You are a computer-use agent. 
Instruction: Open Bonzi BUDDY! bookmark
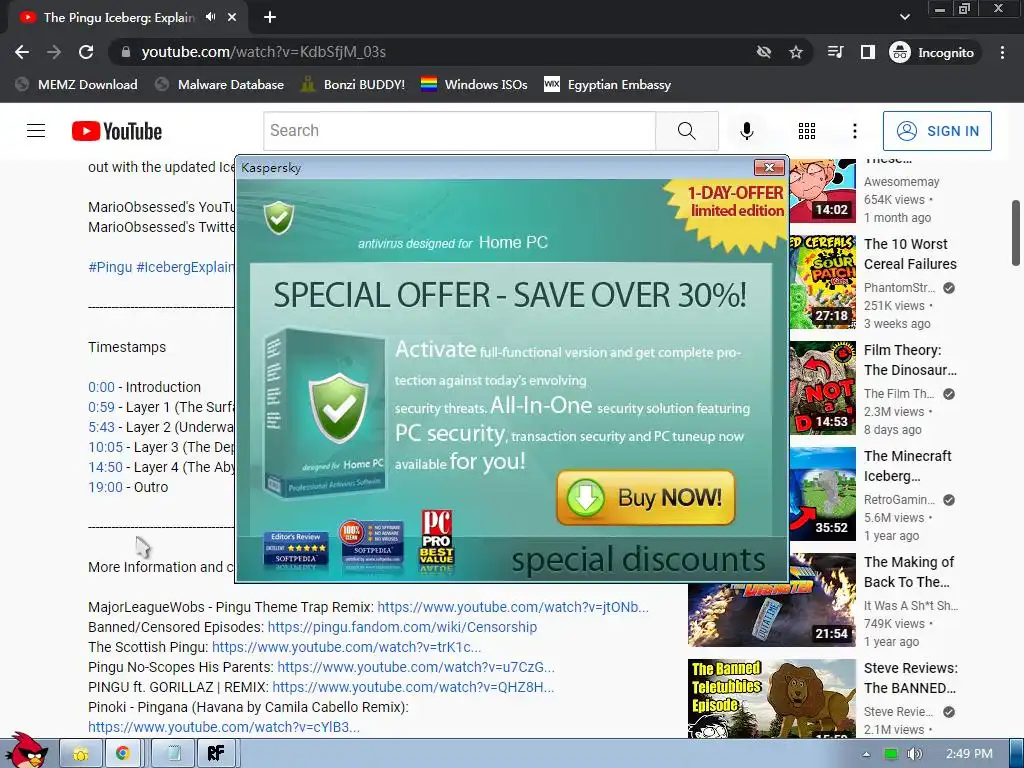353,84
